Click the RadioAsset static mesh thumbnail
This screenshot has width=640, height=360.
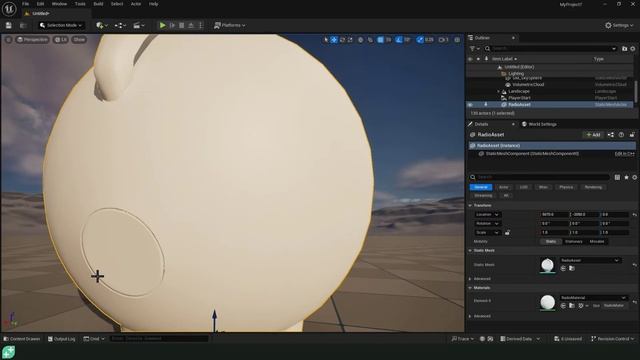point(547,265)
